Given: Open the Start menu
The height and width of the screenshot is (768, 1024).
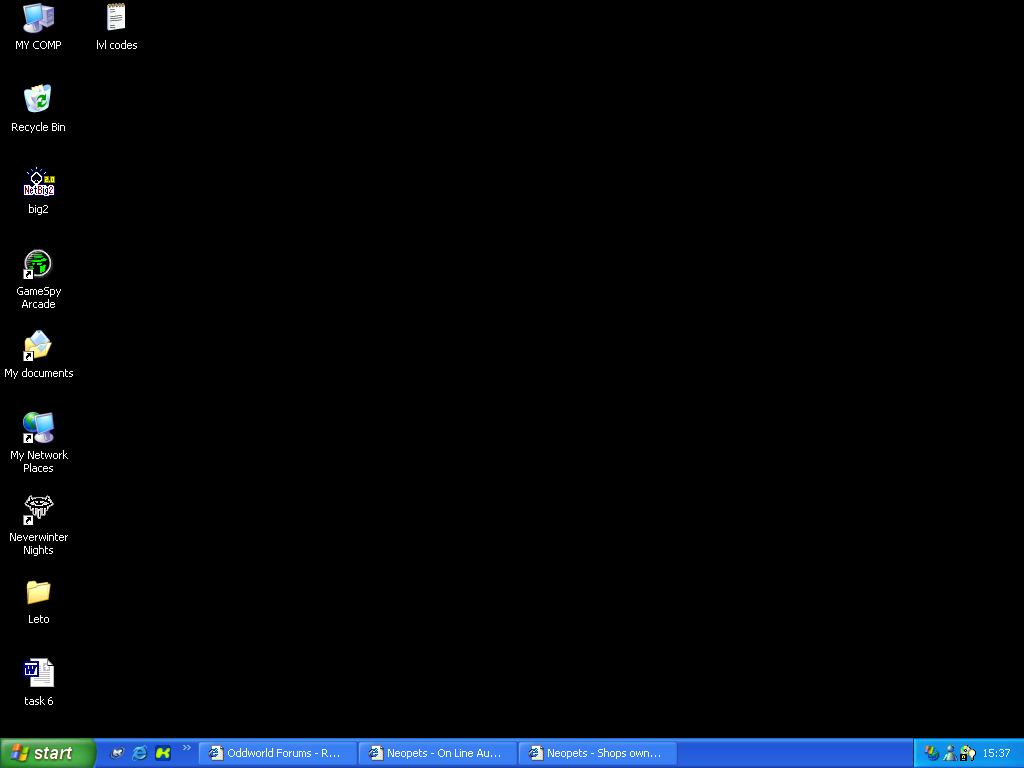Looking at the screenshot, I should [x=47, y=753].
